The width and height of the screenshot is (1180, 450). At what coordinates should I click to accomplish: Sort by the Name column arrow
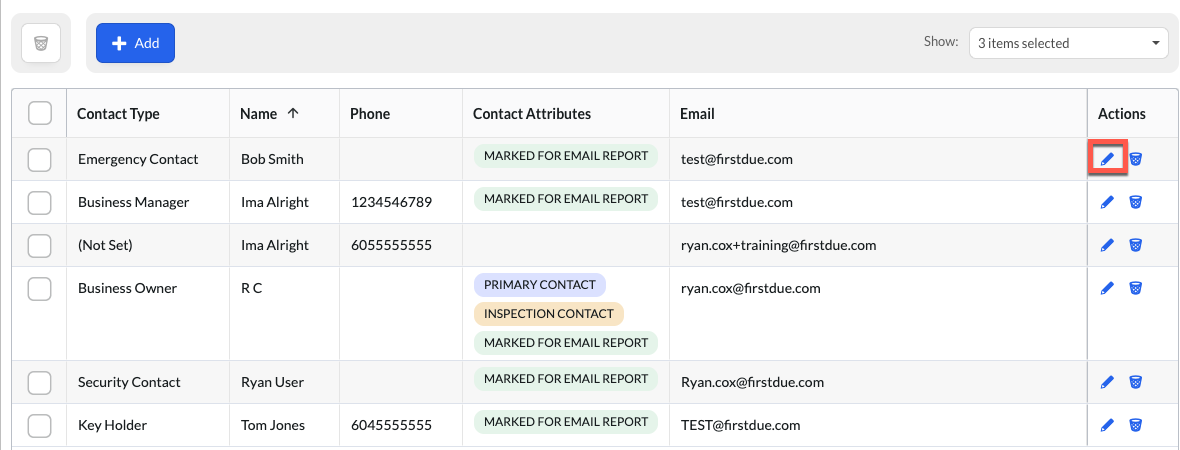click(293, 114)
